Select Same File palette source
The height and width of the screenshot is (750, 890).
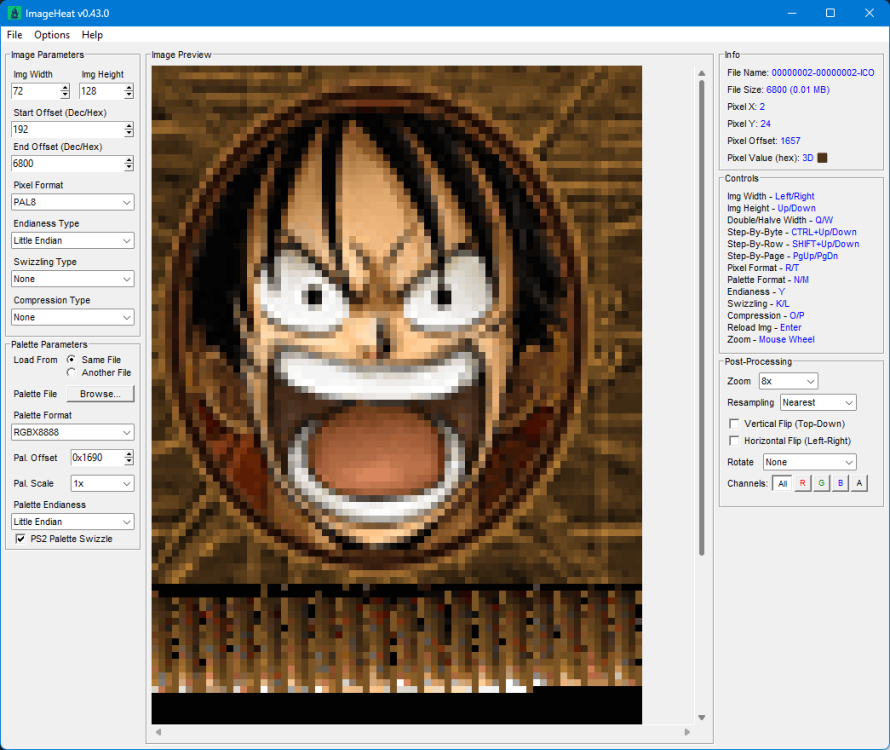click(71, 359)
